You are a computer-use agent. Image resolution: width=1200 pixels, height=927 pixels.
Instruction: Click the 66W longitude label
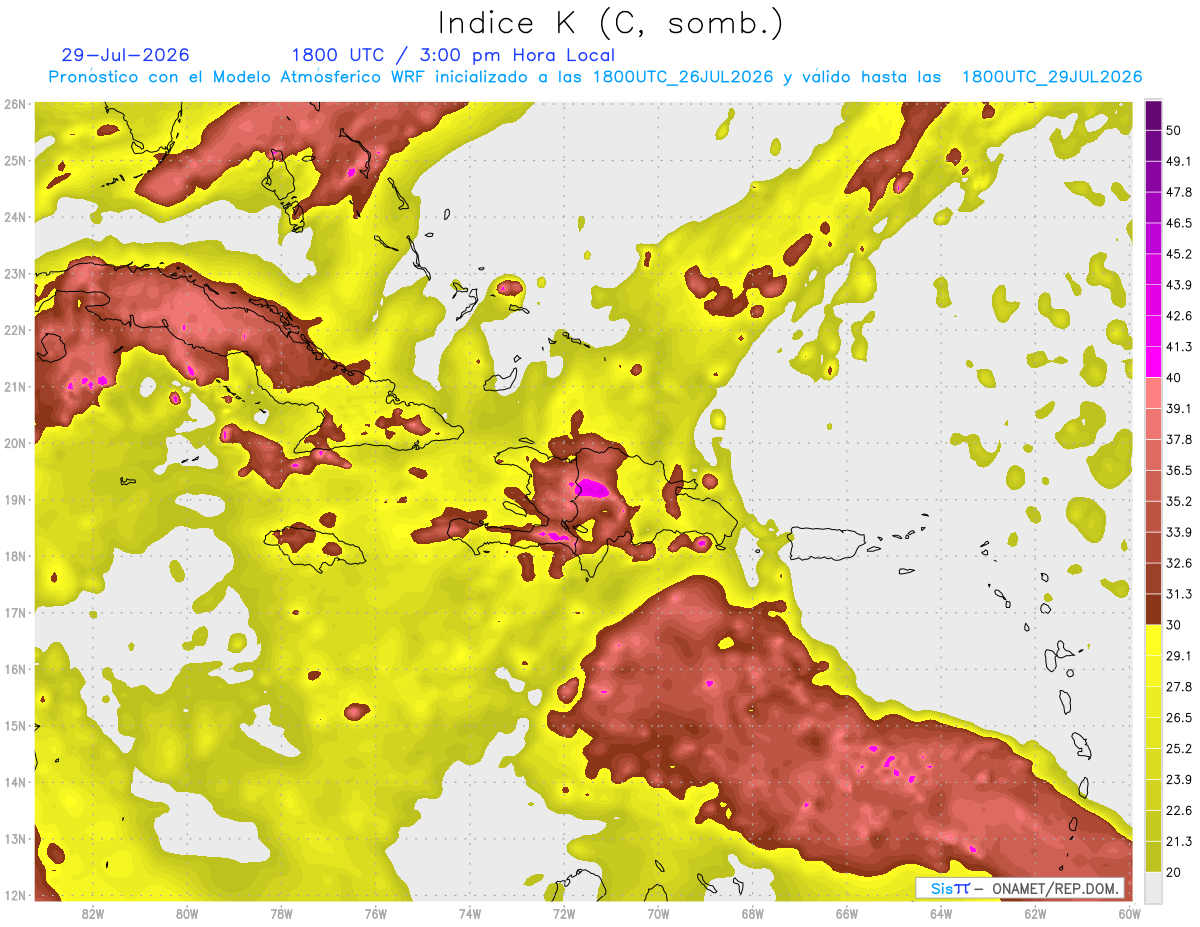click(847, 914)
